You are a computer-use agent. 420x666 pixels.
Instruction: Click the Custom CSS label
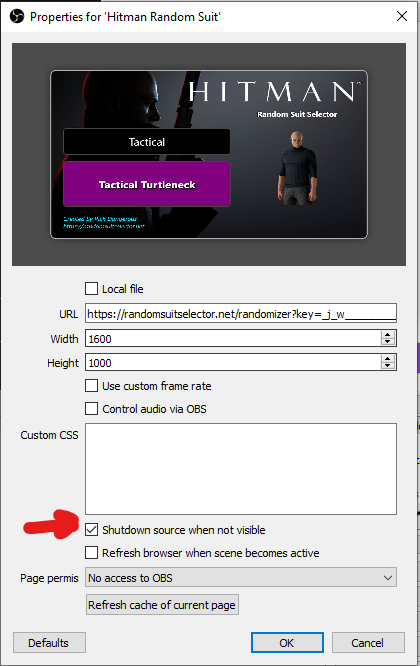tap(49, 435)
